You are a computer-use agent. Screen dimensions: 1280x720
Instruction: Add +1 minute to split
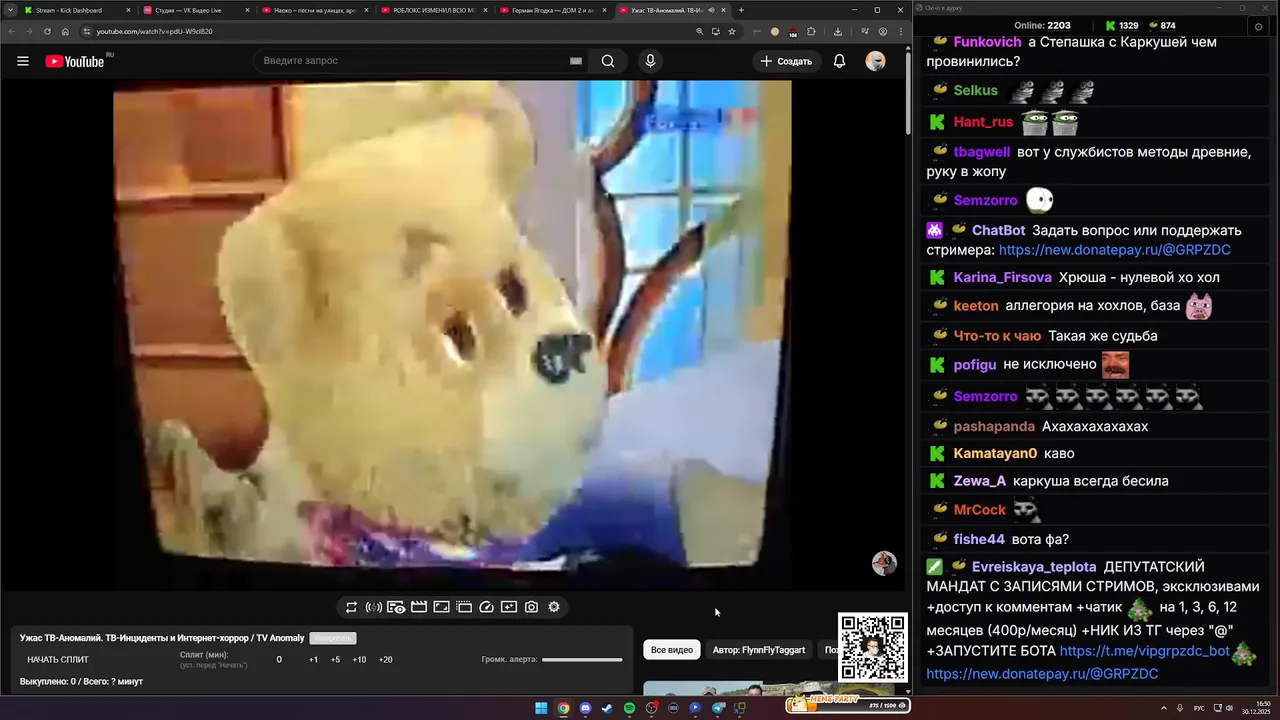pos(313,659)
